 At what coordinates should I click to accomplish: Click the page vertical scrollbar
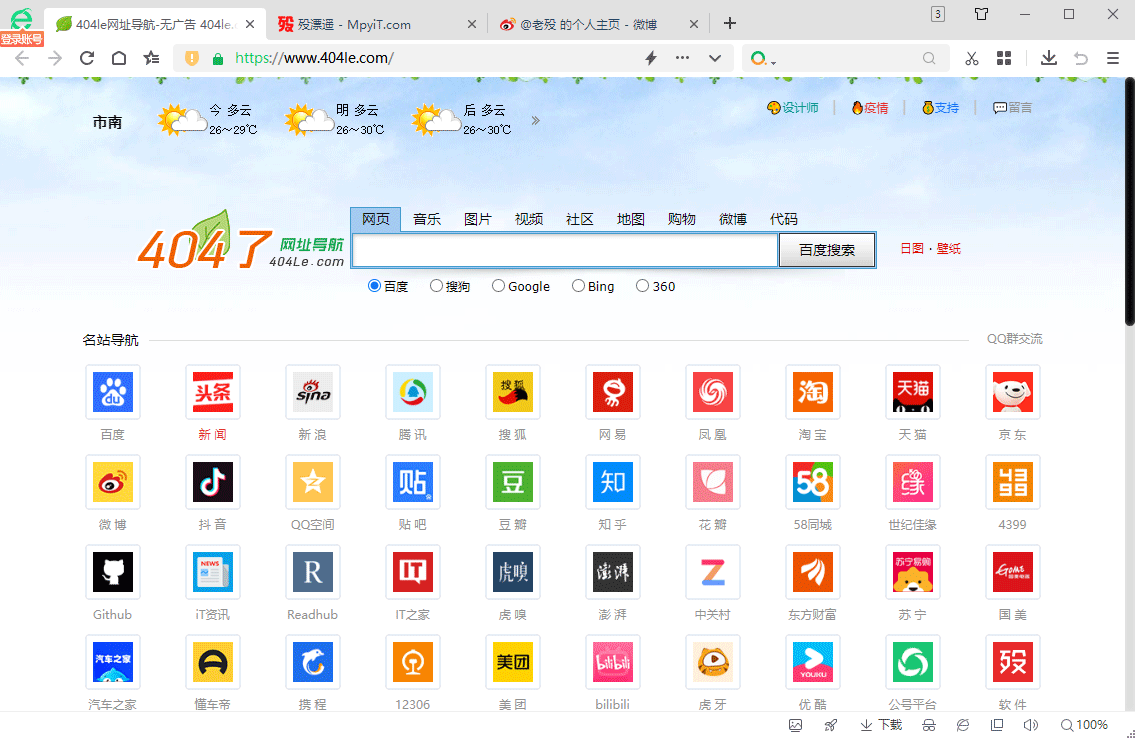coord(1129,203)
